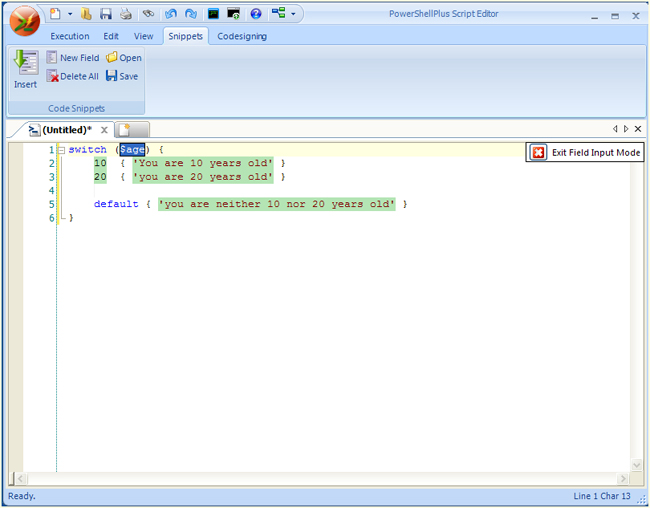Open the Codesigning ribbon tab
Image resolution: width=650 pixels, height=508 pixels.
(x=242, y=36)
